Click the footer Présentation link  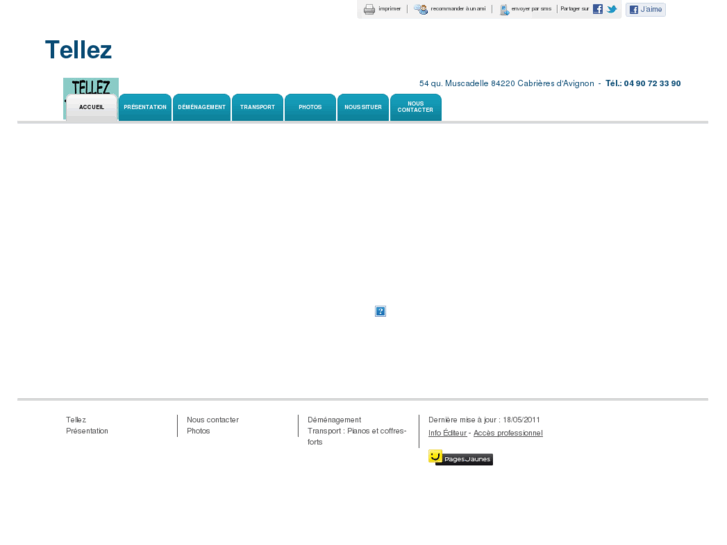coord(87,431)
